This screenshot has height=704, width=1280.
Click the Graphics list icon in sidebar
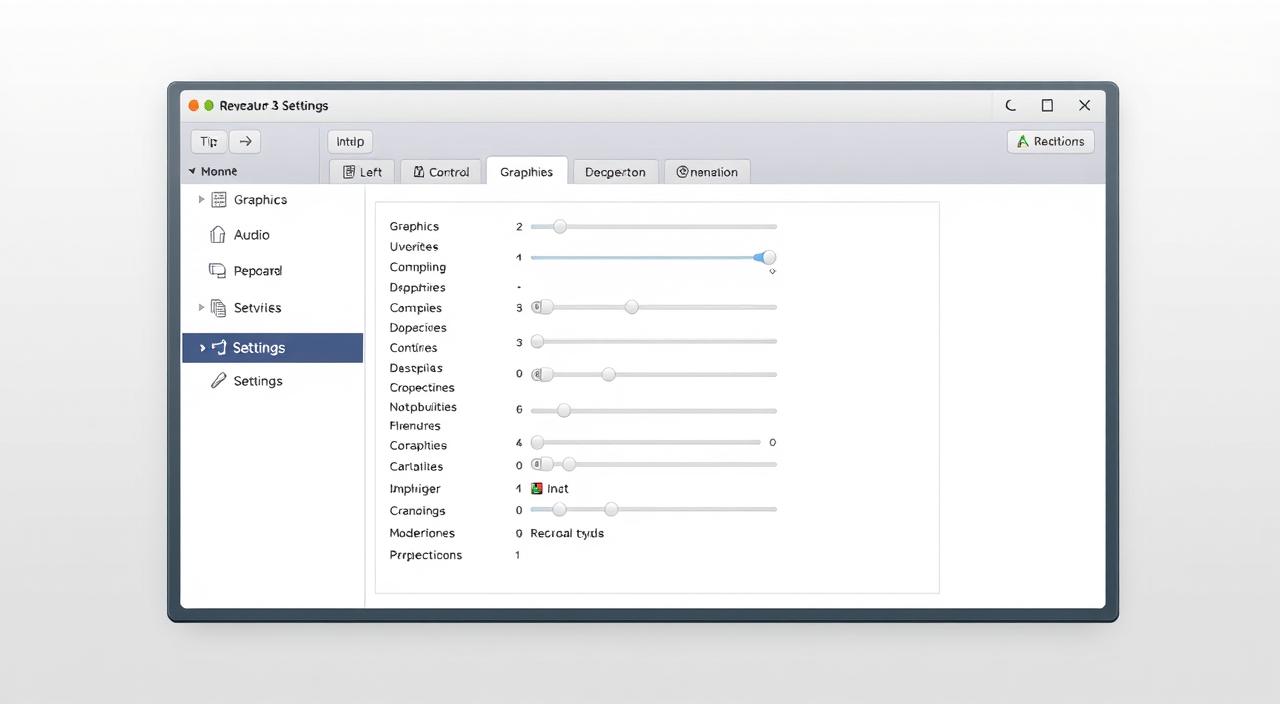[x=219, y=200]
